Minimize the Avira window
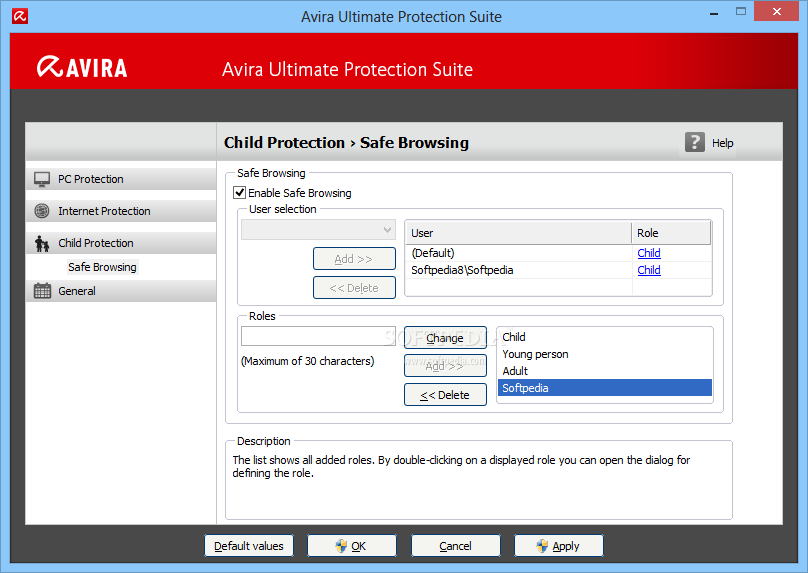The width and height of the screenshot is (808, 573). [714, 12]
